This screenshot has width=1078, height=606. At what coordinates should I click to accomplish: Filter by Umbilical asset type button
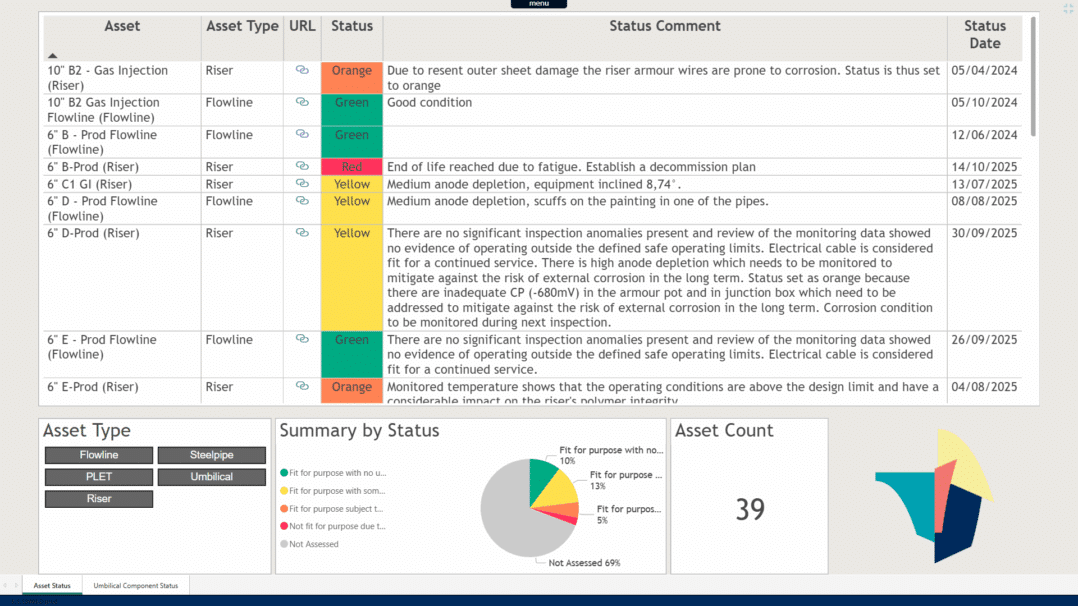click(211, 477)
